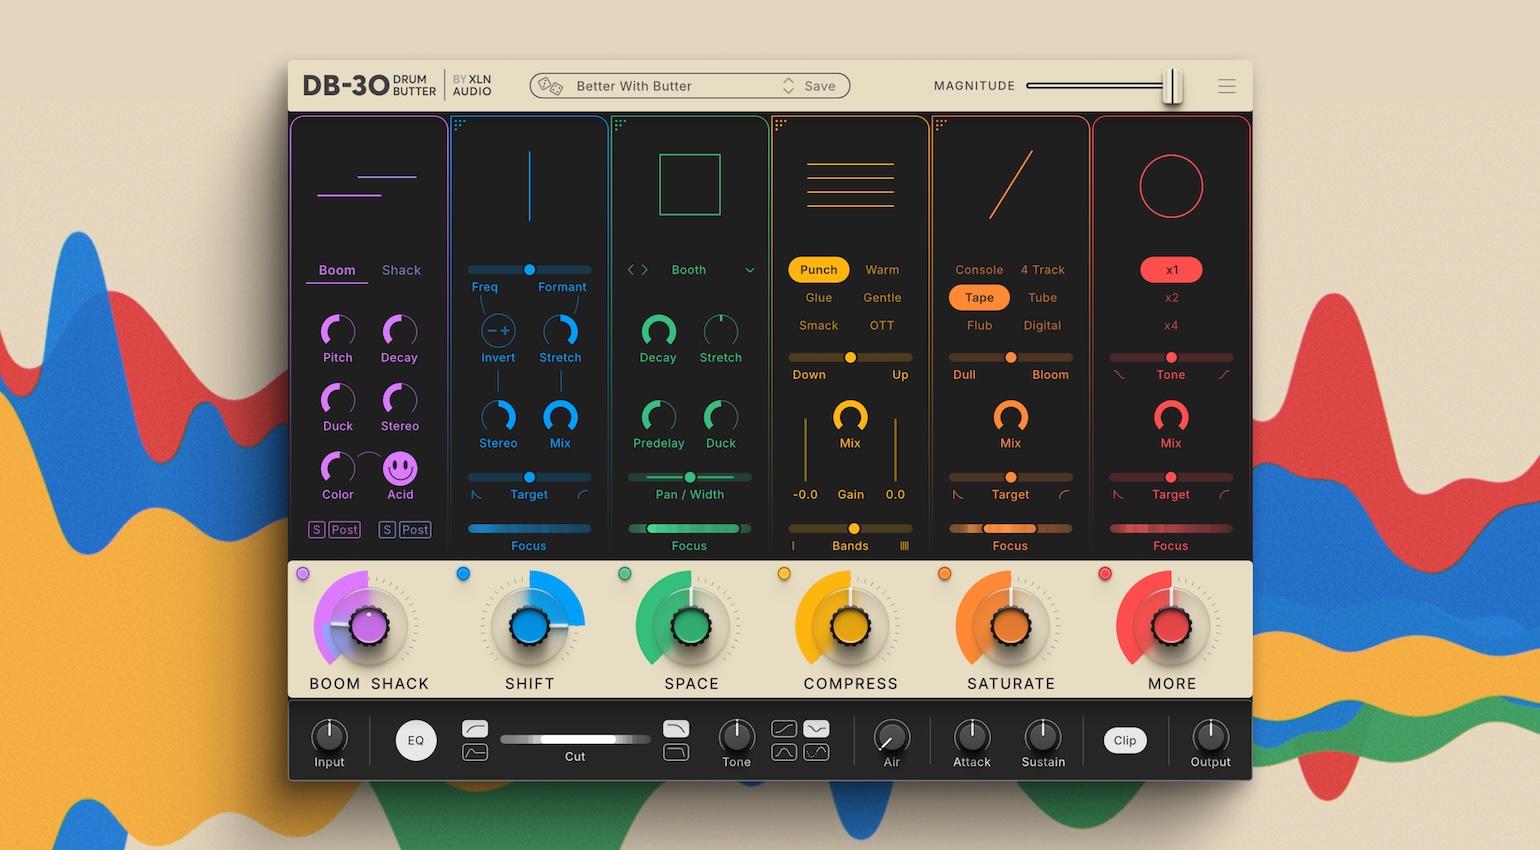Disable the Shift module power dot
This screenshot has width=1540, height=850.
(463, 574)
